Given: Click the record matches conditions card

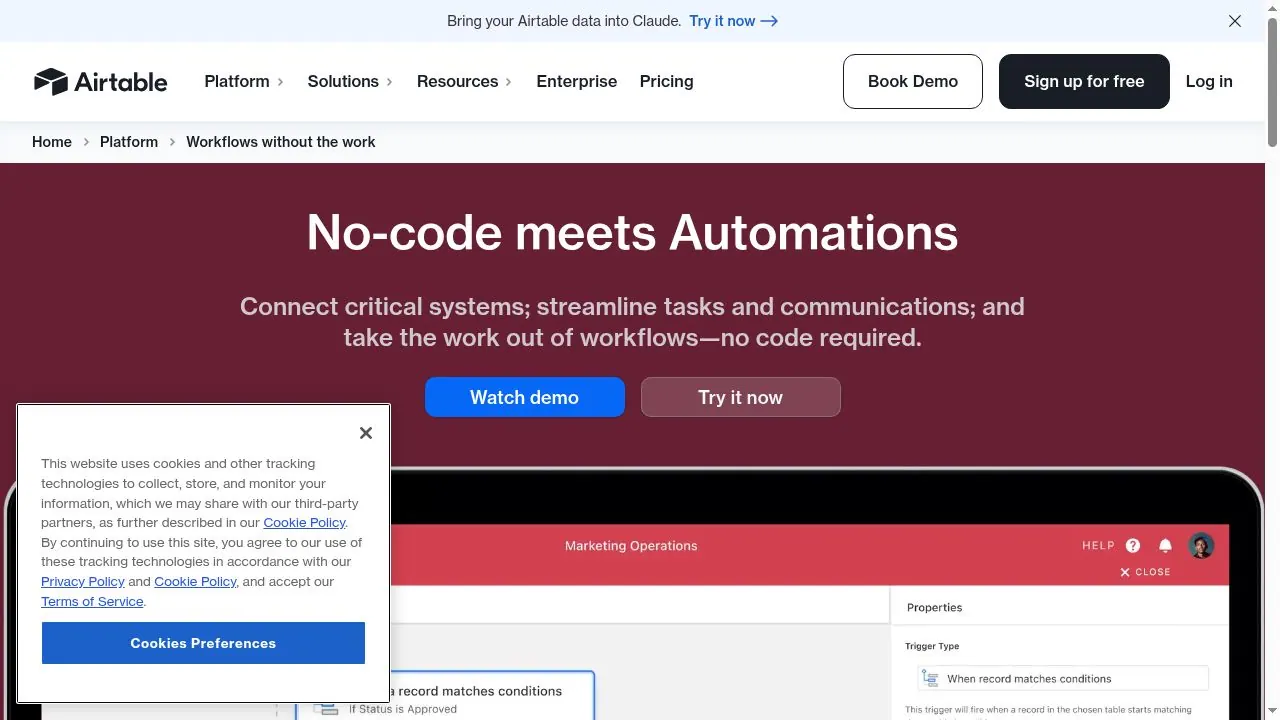Looking at the screenshot, I should click(444, 695).
